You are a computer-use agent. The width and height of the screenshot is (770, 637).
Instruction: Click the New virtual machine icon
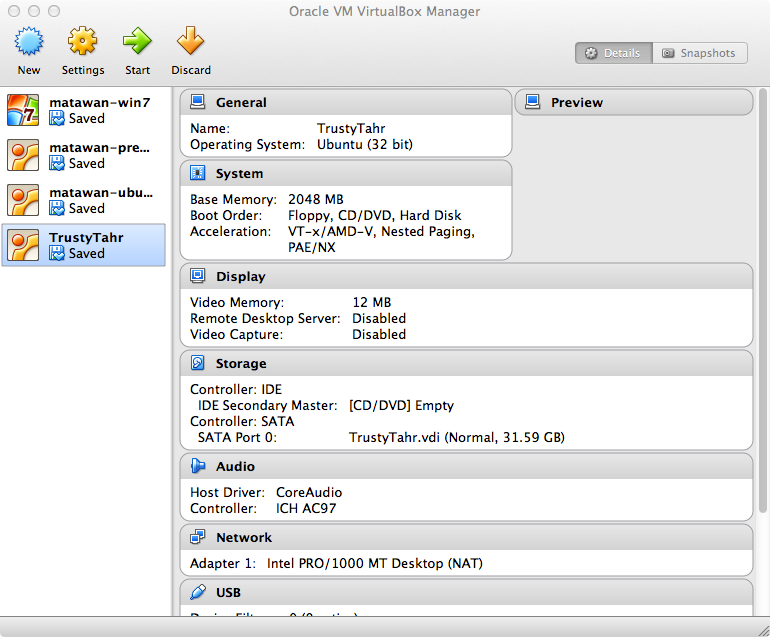28,41
